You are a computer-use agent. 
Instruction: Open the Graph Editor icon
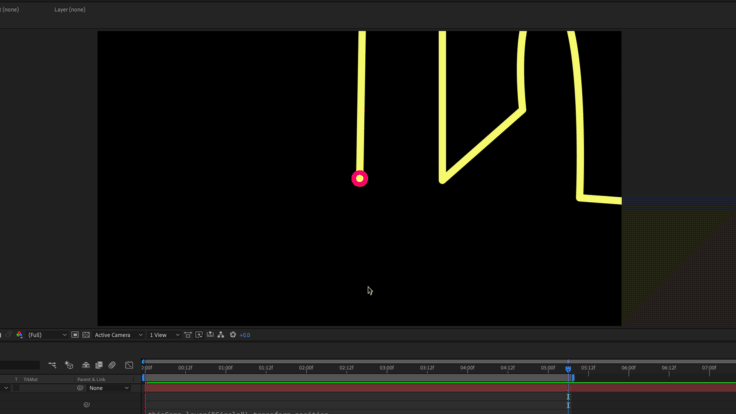tap(129, 365)
